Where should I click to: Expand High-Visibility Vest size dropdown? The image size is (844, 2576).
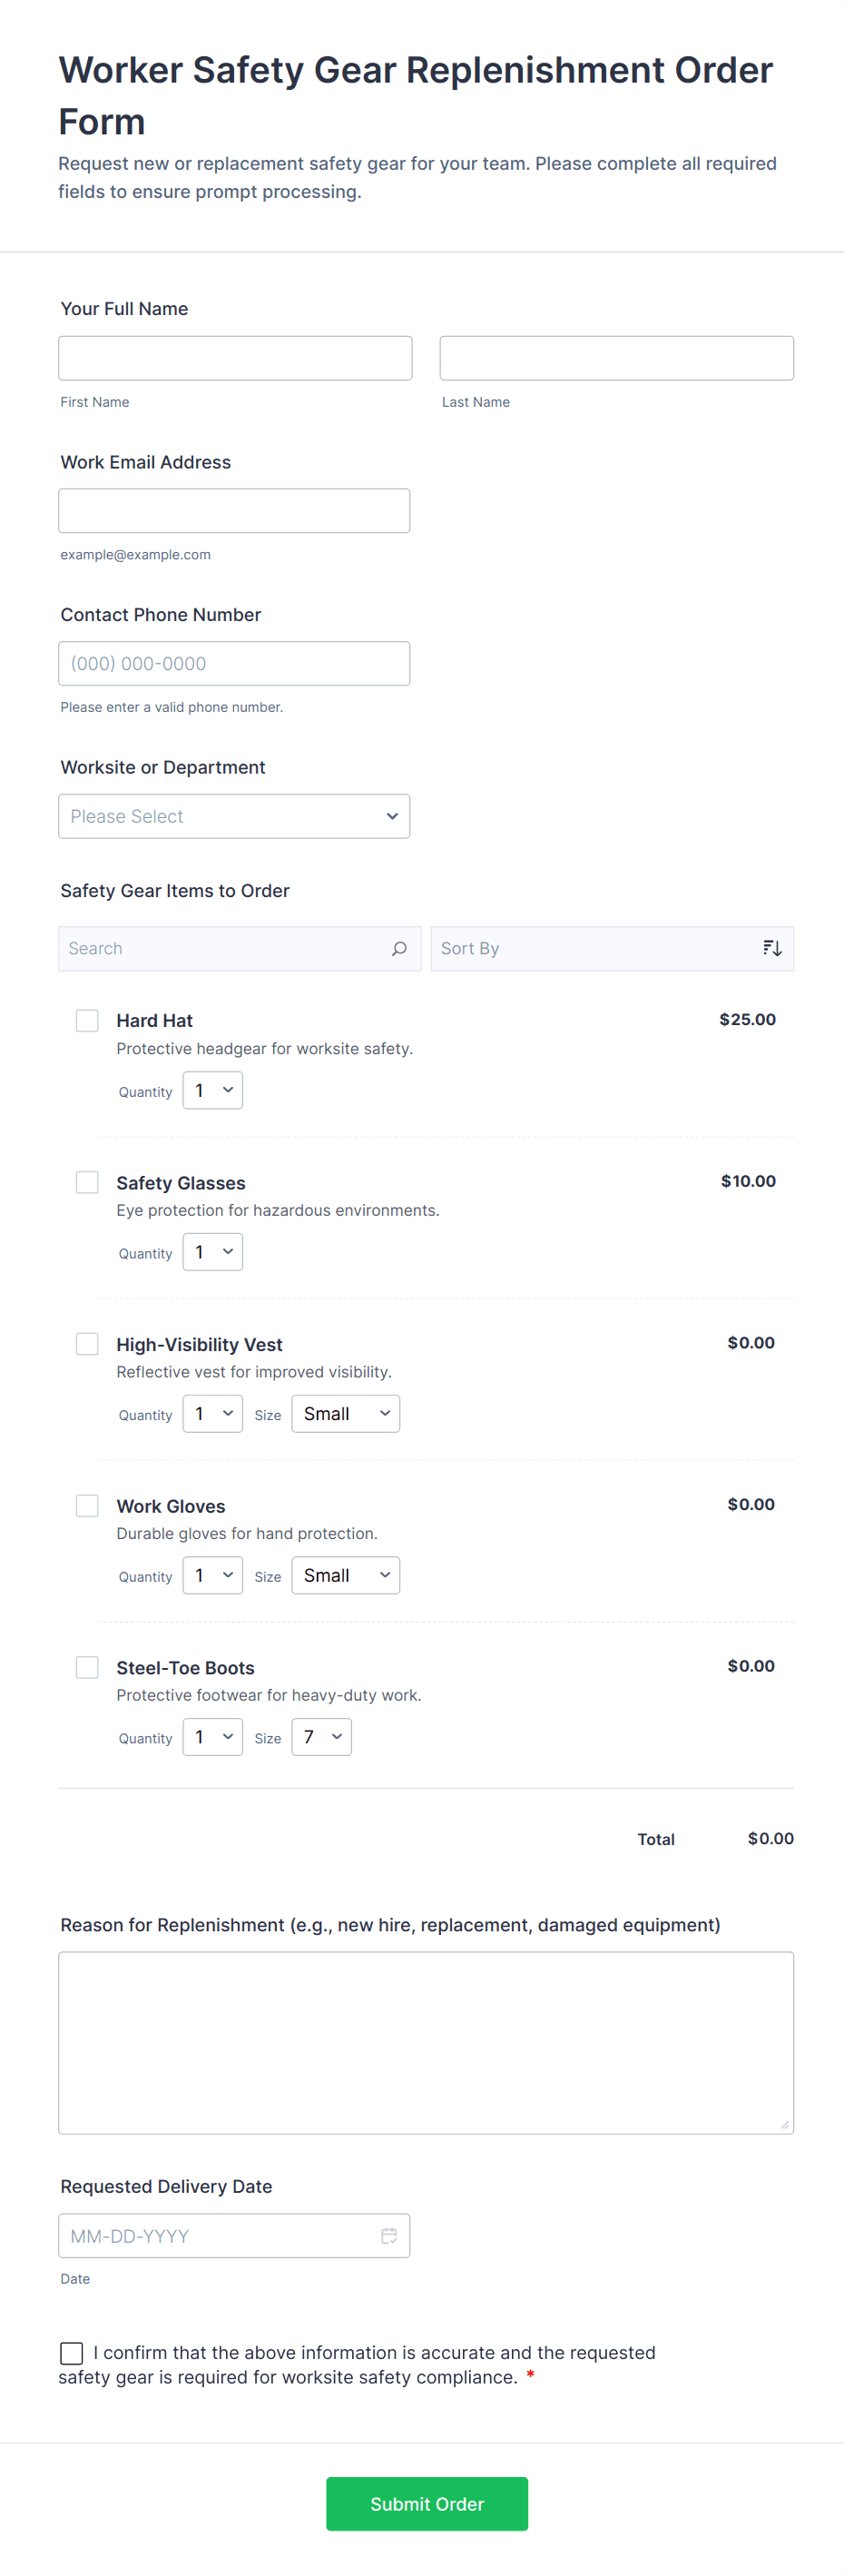(345, 1413)
